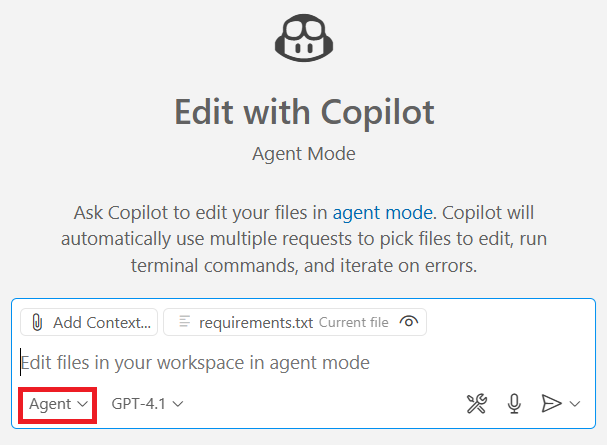Click the Add Context... button
Screen dimensions: 607x445
89,322
